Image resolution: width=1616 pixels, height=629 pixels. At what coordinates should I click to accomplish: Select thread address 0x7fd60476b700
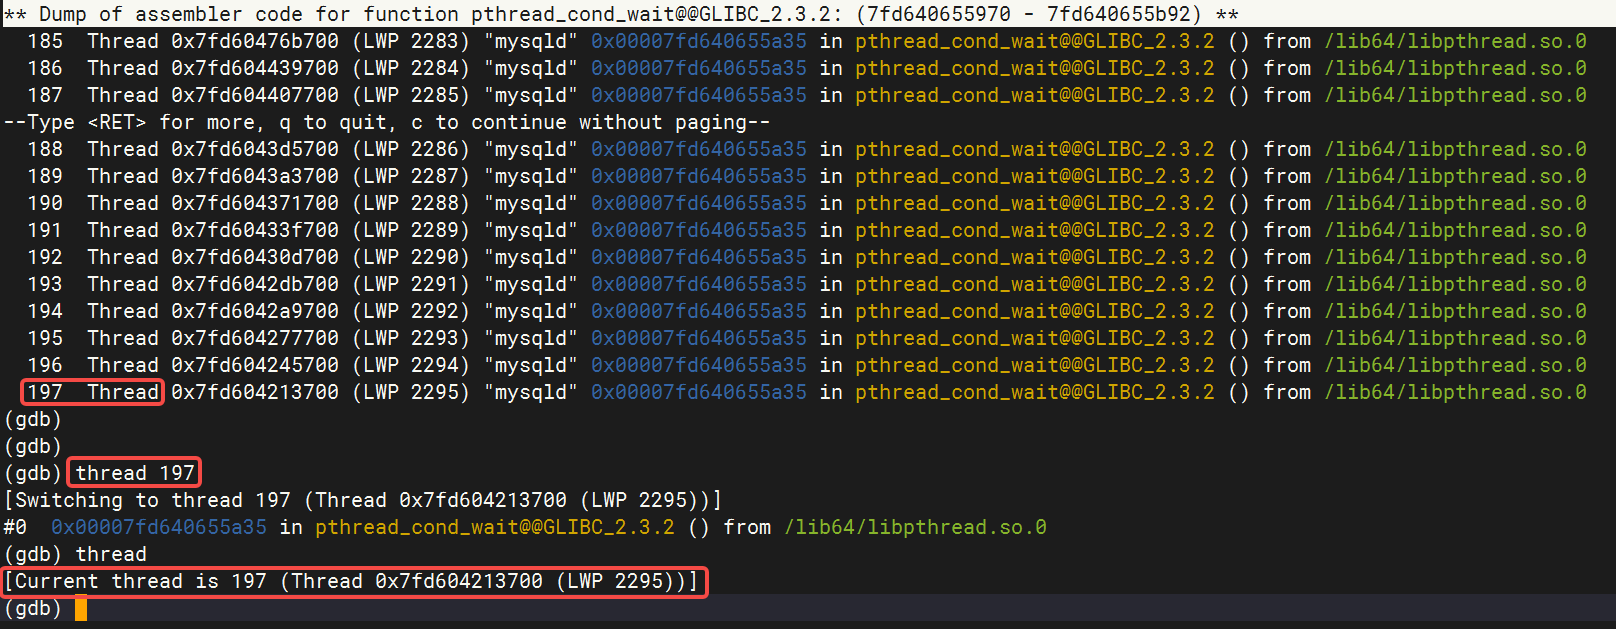255,41
